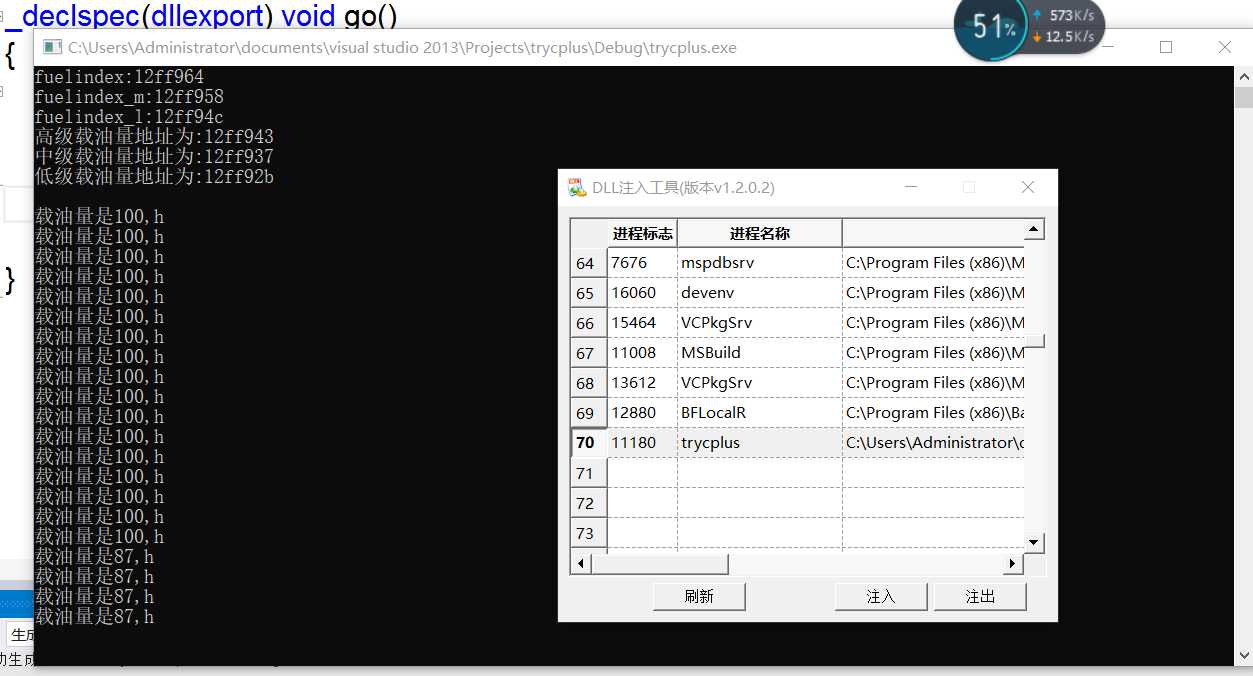Image resolution: width=1253 pixels, height=676 pixels.
Task: Click the 进程标志 column header
Action: coord(642,233)
